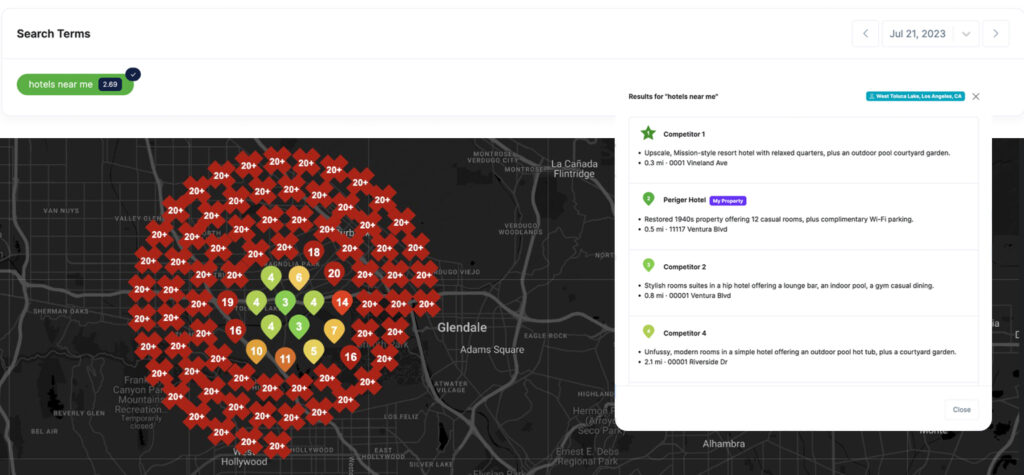Go to the next date with right arrow
This screenshot has height=475, width=1024.
tap(996, 34)
